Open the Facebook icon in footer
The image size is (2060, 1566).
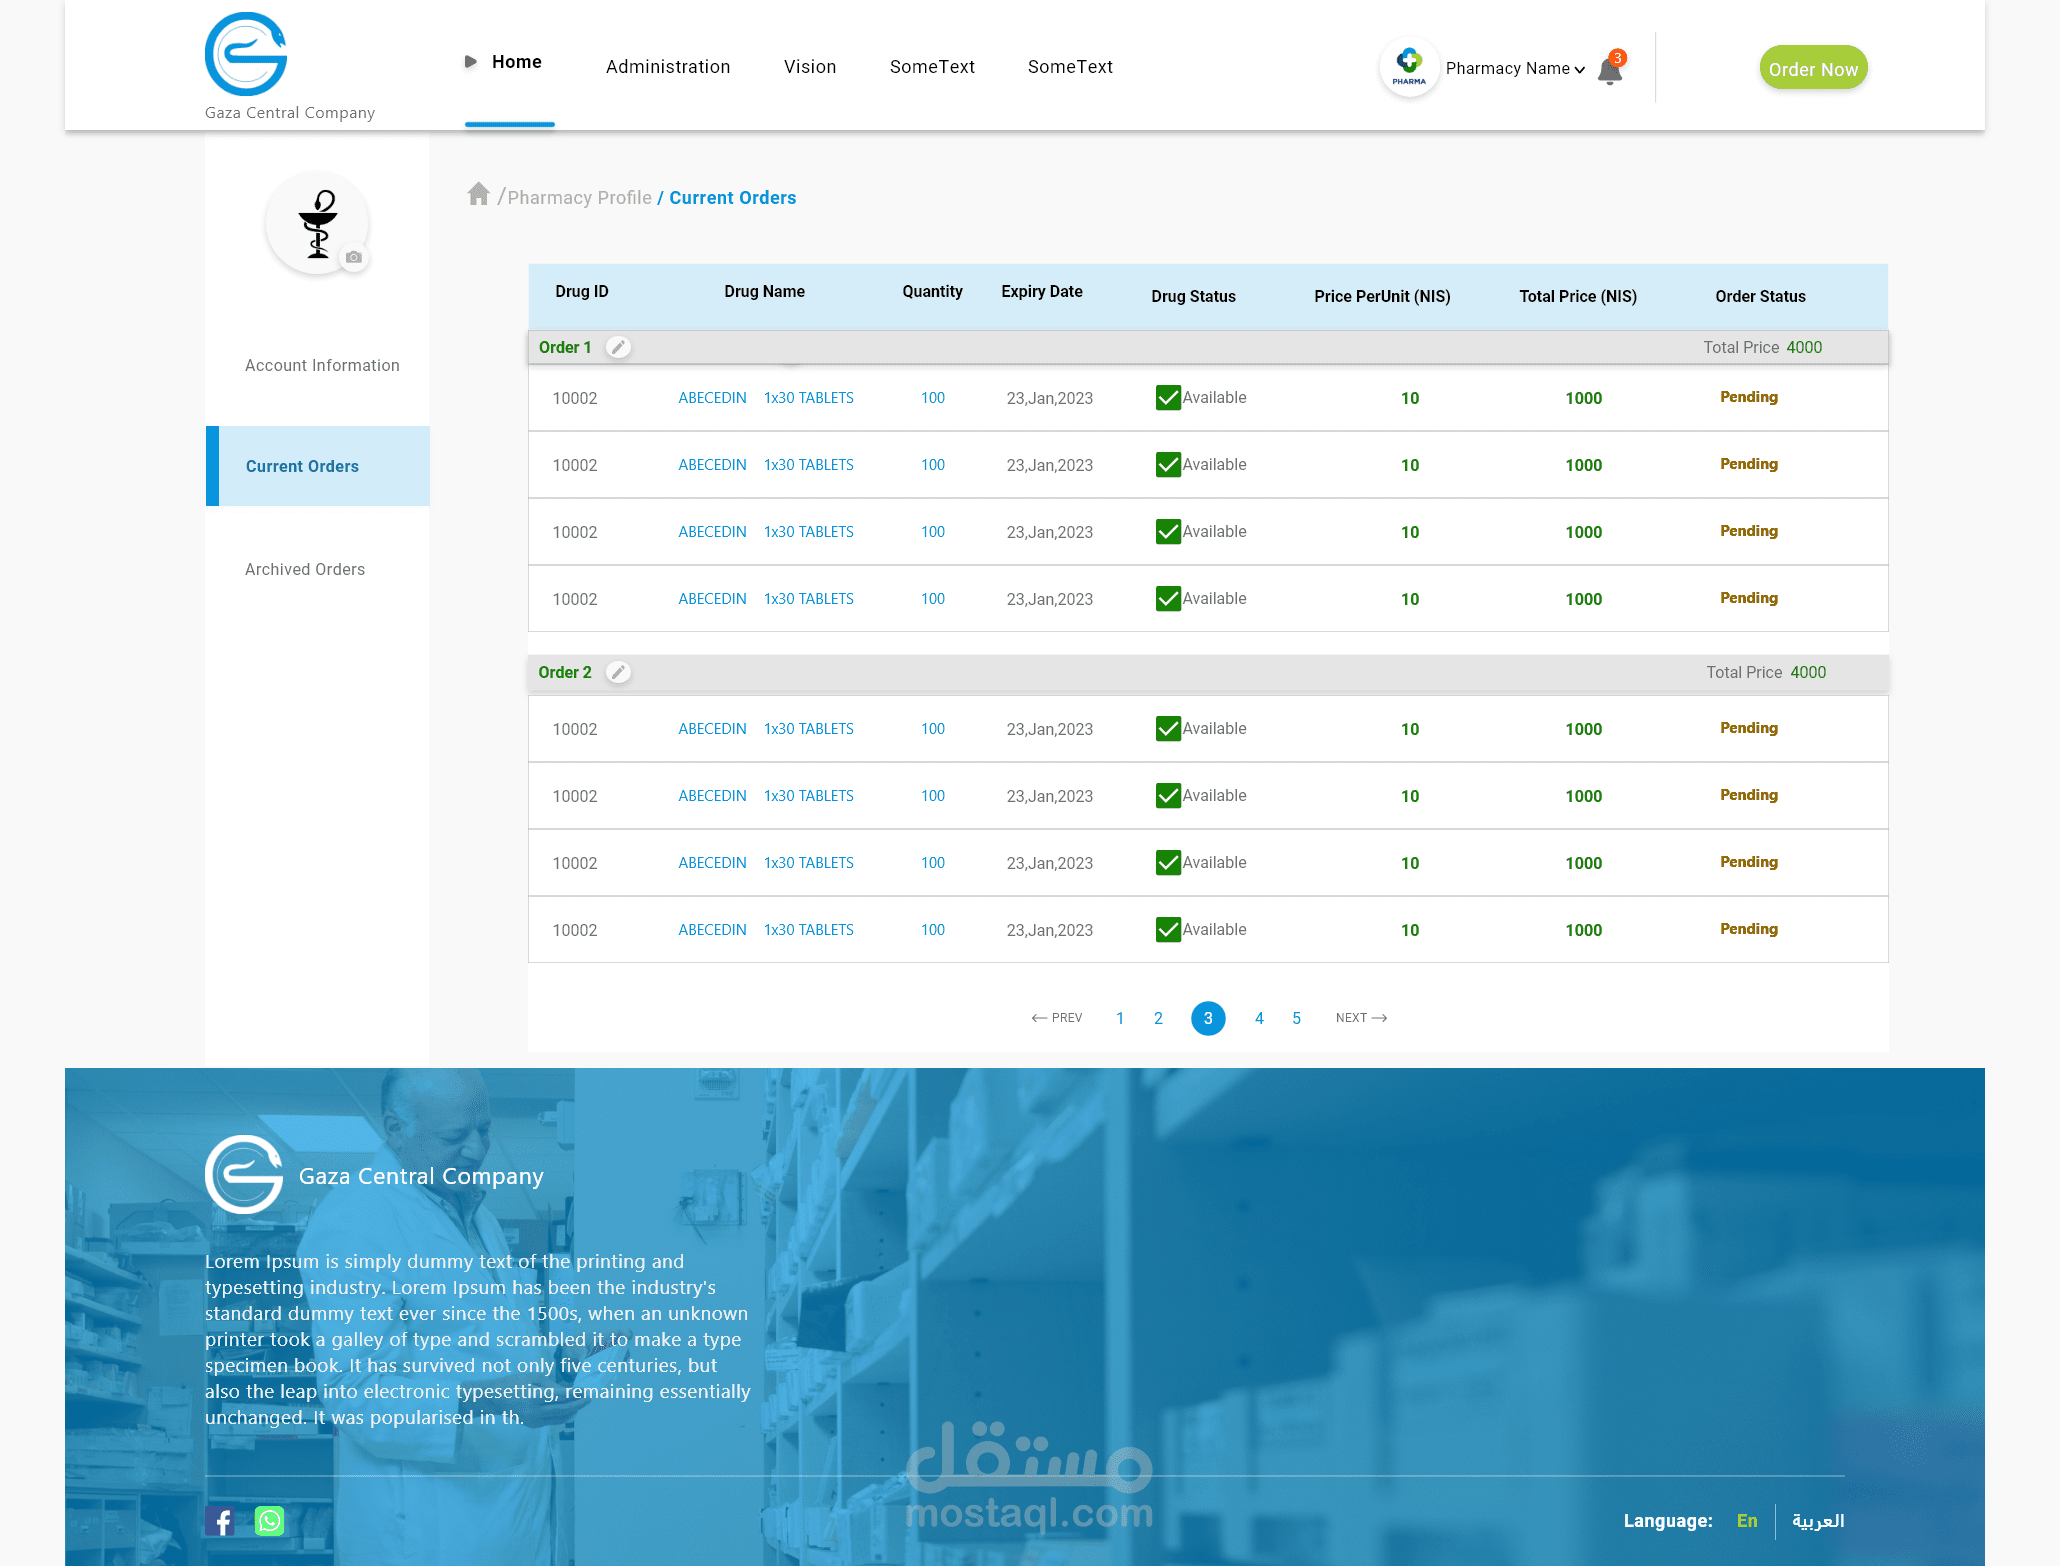(220, 1521)
